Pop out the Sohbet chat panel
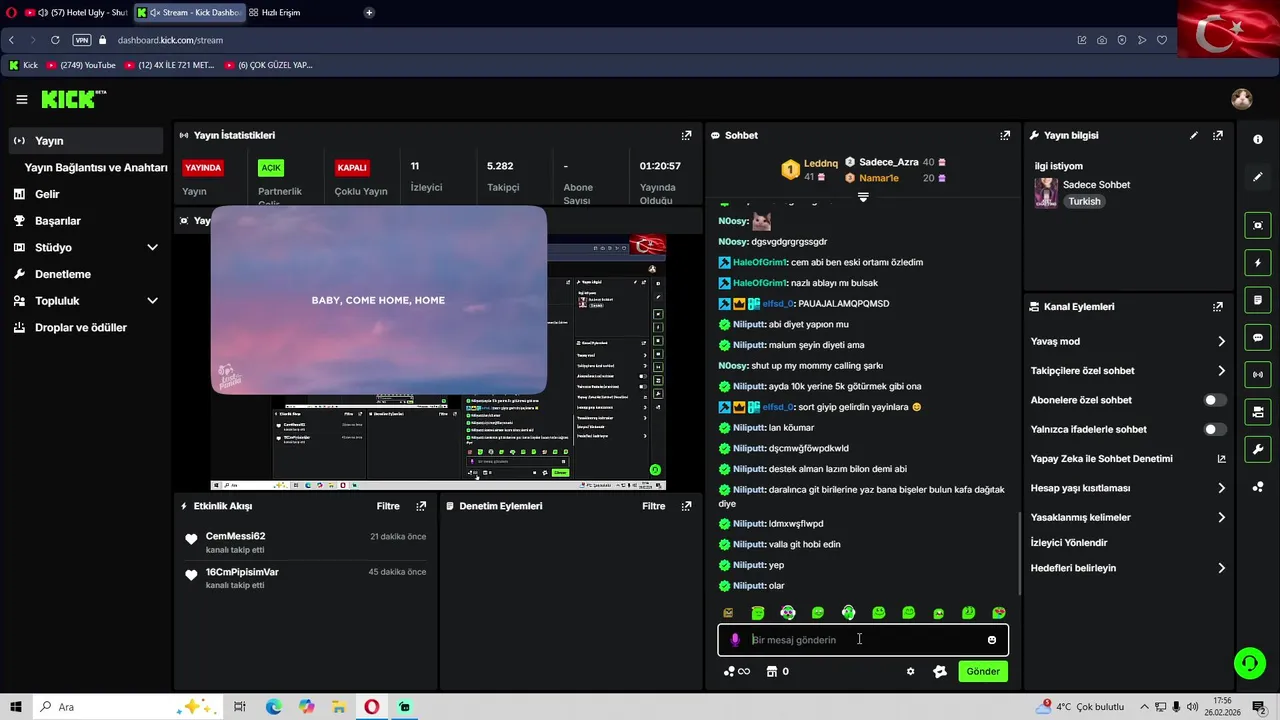The image size is (1280, 720). point(1005,135)
